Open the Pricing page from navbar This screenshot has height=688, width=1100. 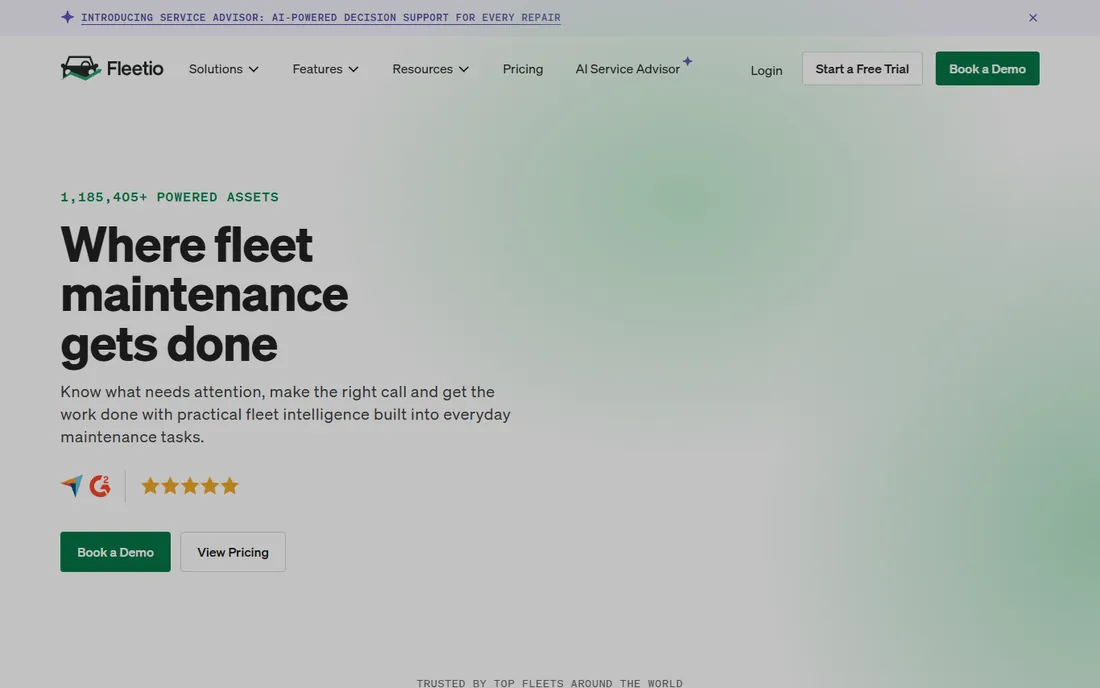(523, 69)
